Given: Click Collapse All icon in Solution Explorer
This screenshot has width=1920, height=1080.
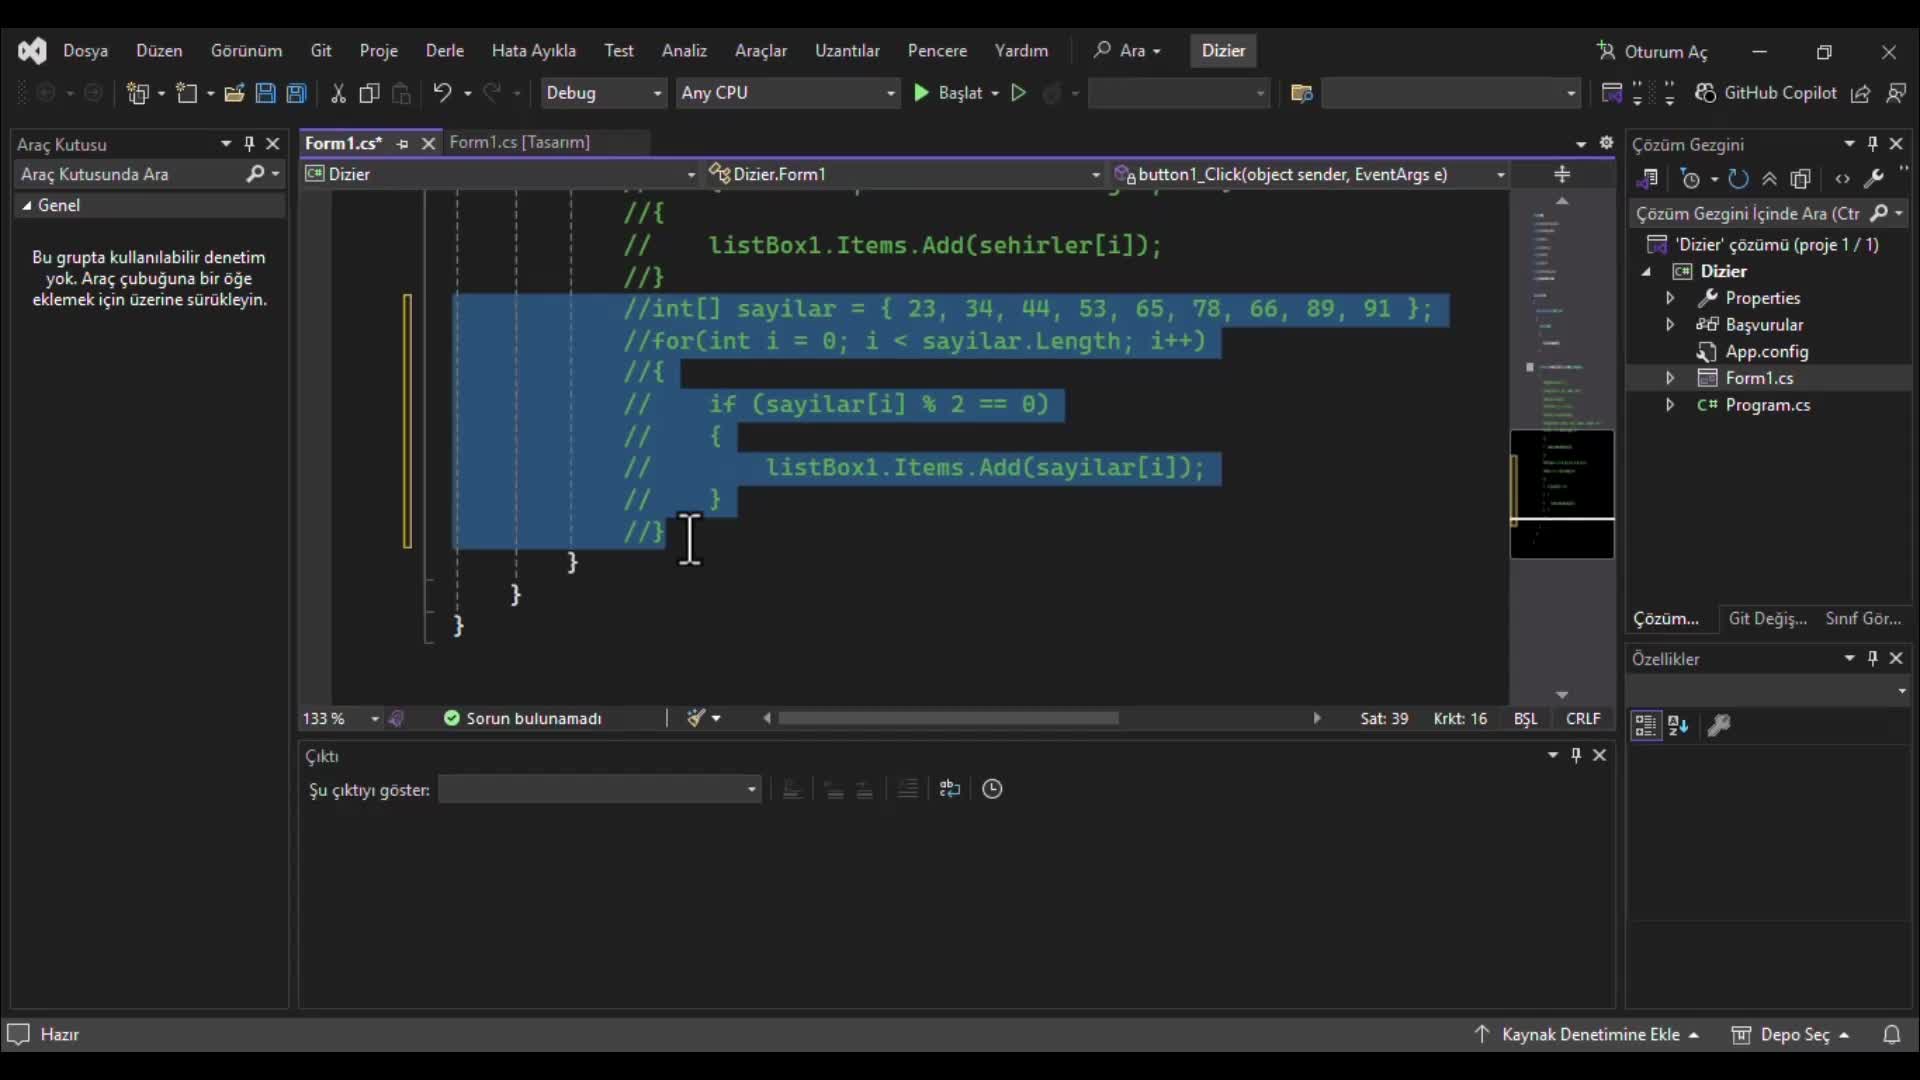Looking at the screenshot, I should pyautogui.click(x=1769, y=179).
